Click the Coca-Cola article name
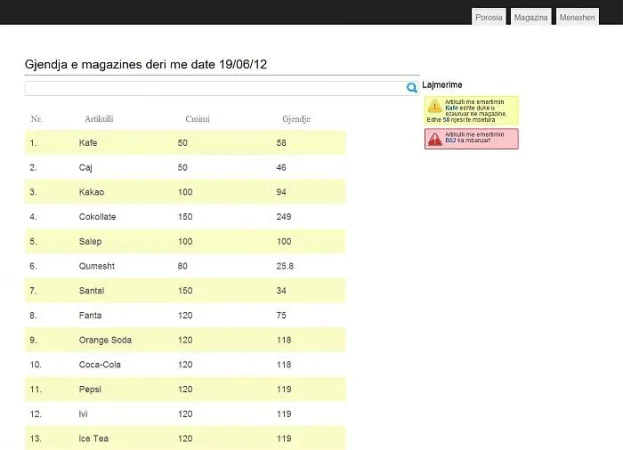The height and width of the screenshot is (450, 623). tap(99, 365)
